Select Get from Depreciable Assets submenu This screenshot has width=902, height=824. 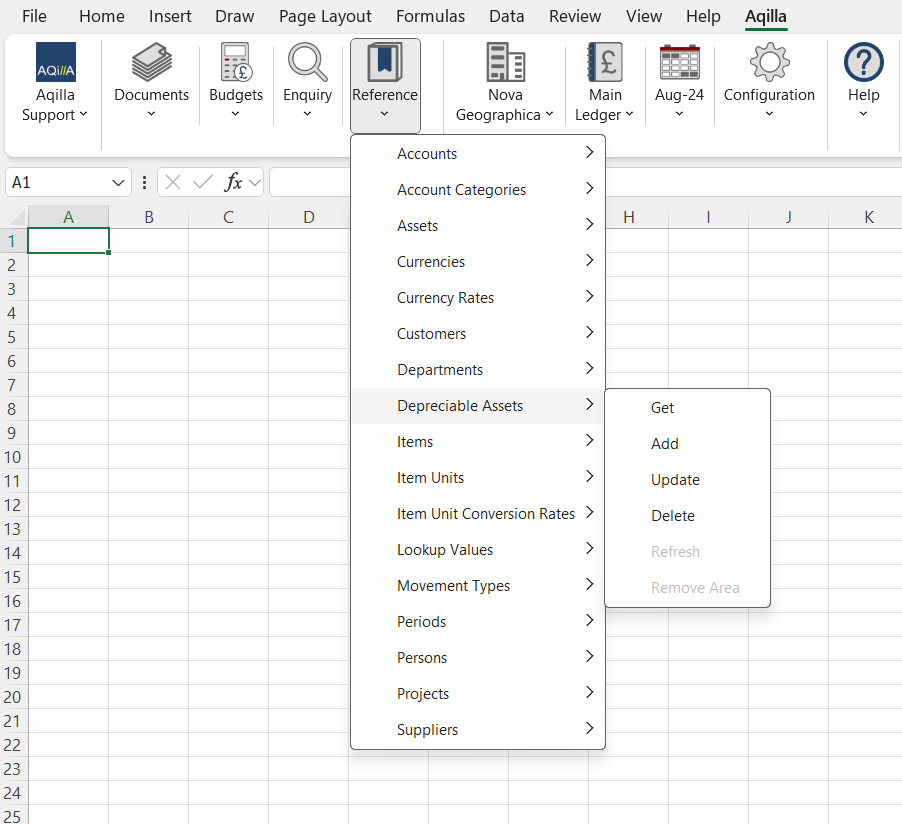[x=662, y=408]
